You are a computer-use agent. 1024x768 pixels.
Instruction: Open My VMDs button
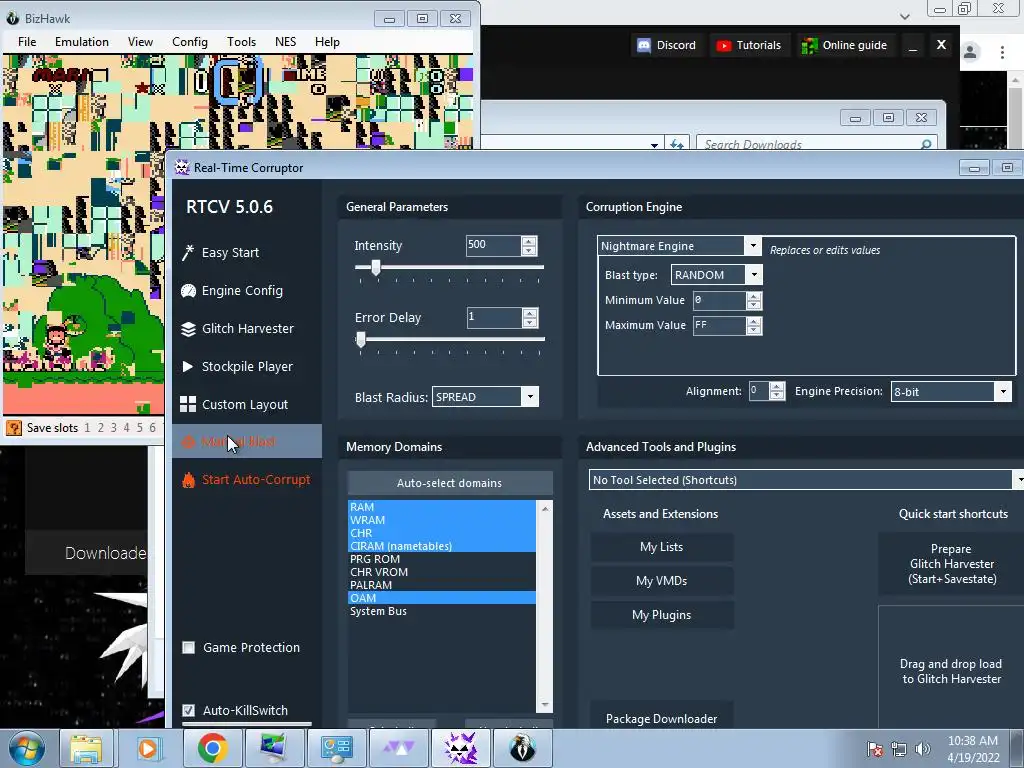(x=662, y=581)
